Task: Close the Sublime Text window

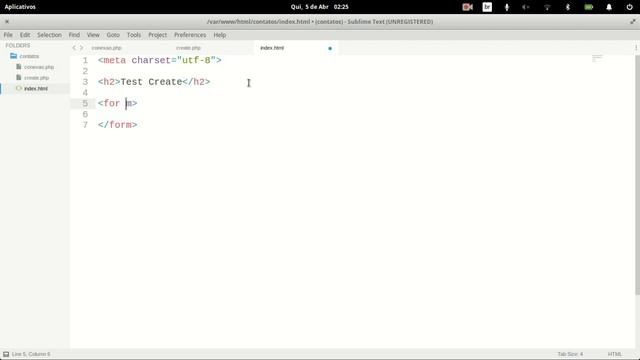Action: [x=7, y=22]
